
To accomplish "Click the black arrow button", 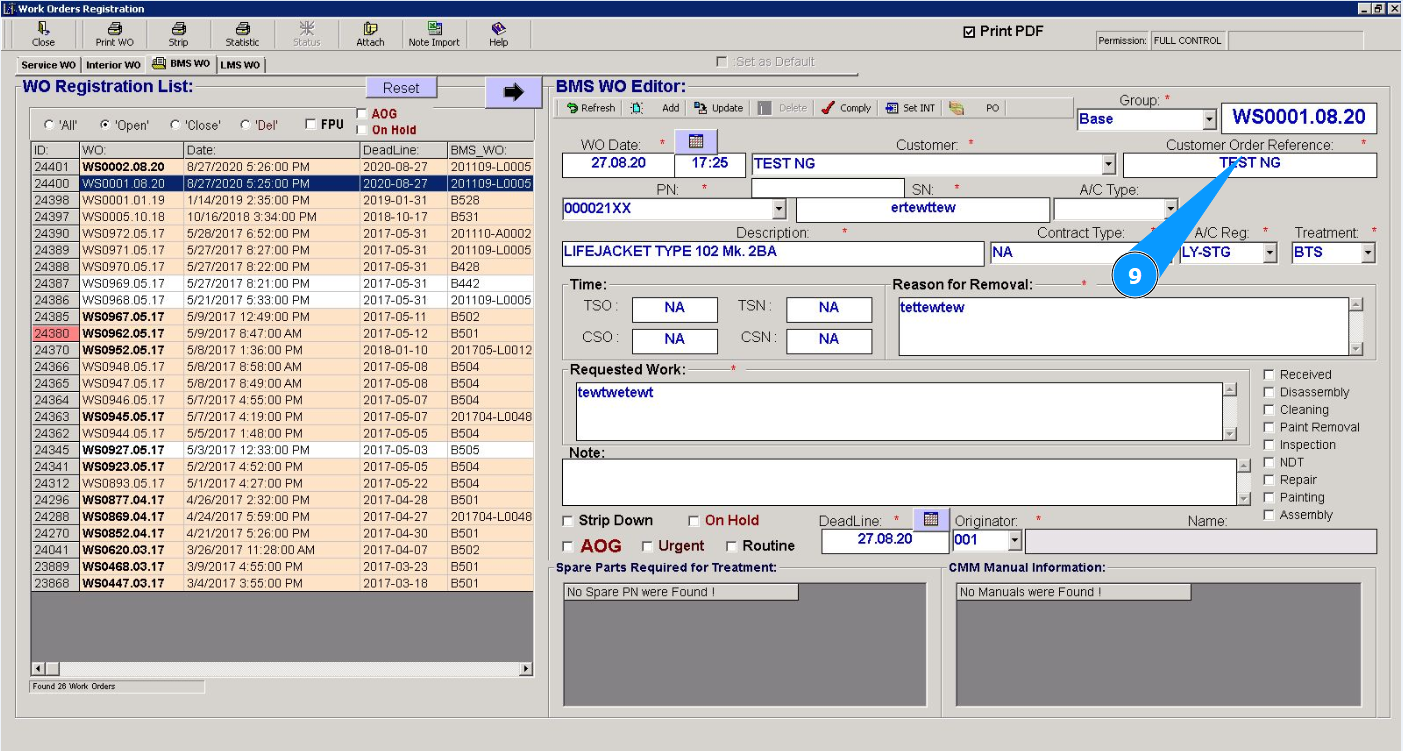I will [513, 92].
